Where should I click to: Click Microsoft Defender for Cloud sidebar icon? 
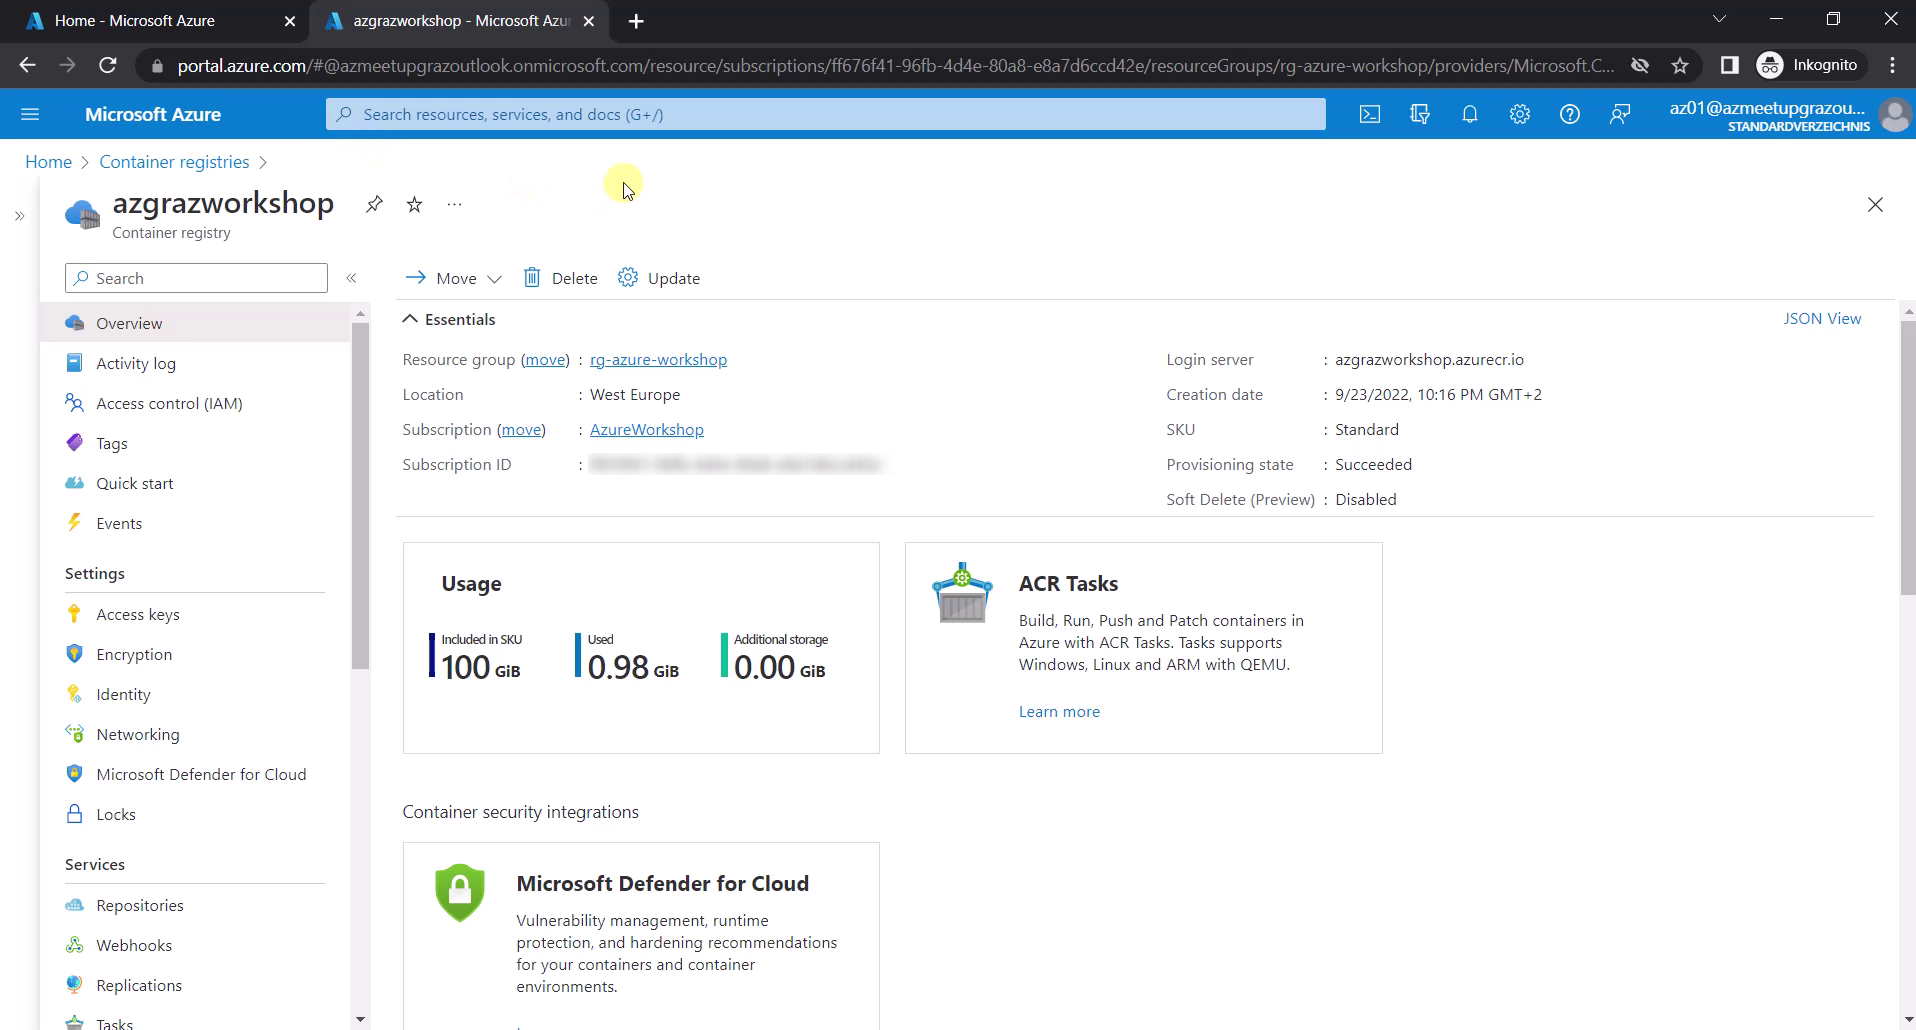point(74,774)
